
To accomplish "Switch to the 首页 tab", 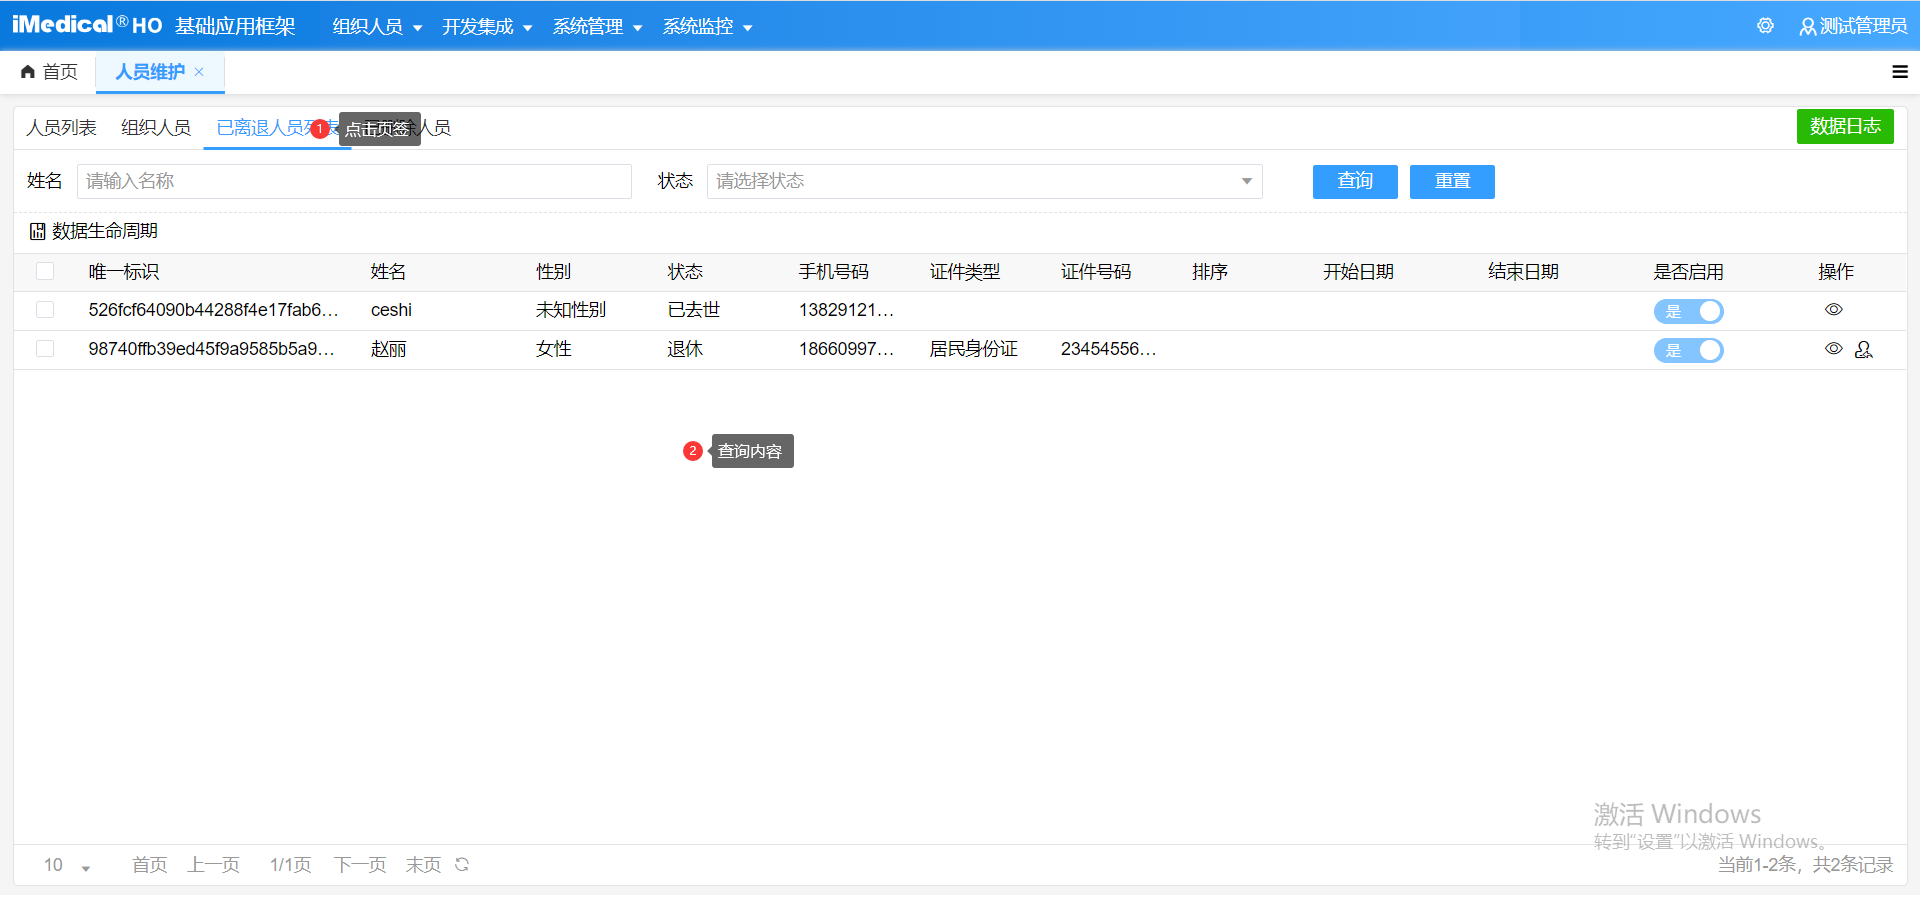I will tap(49, 72).
